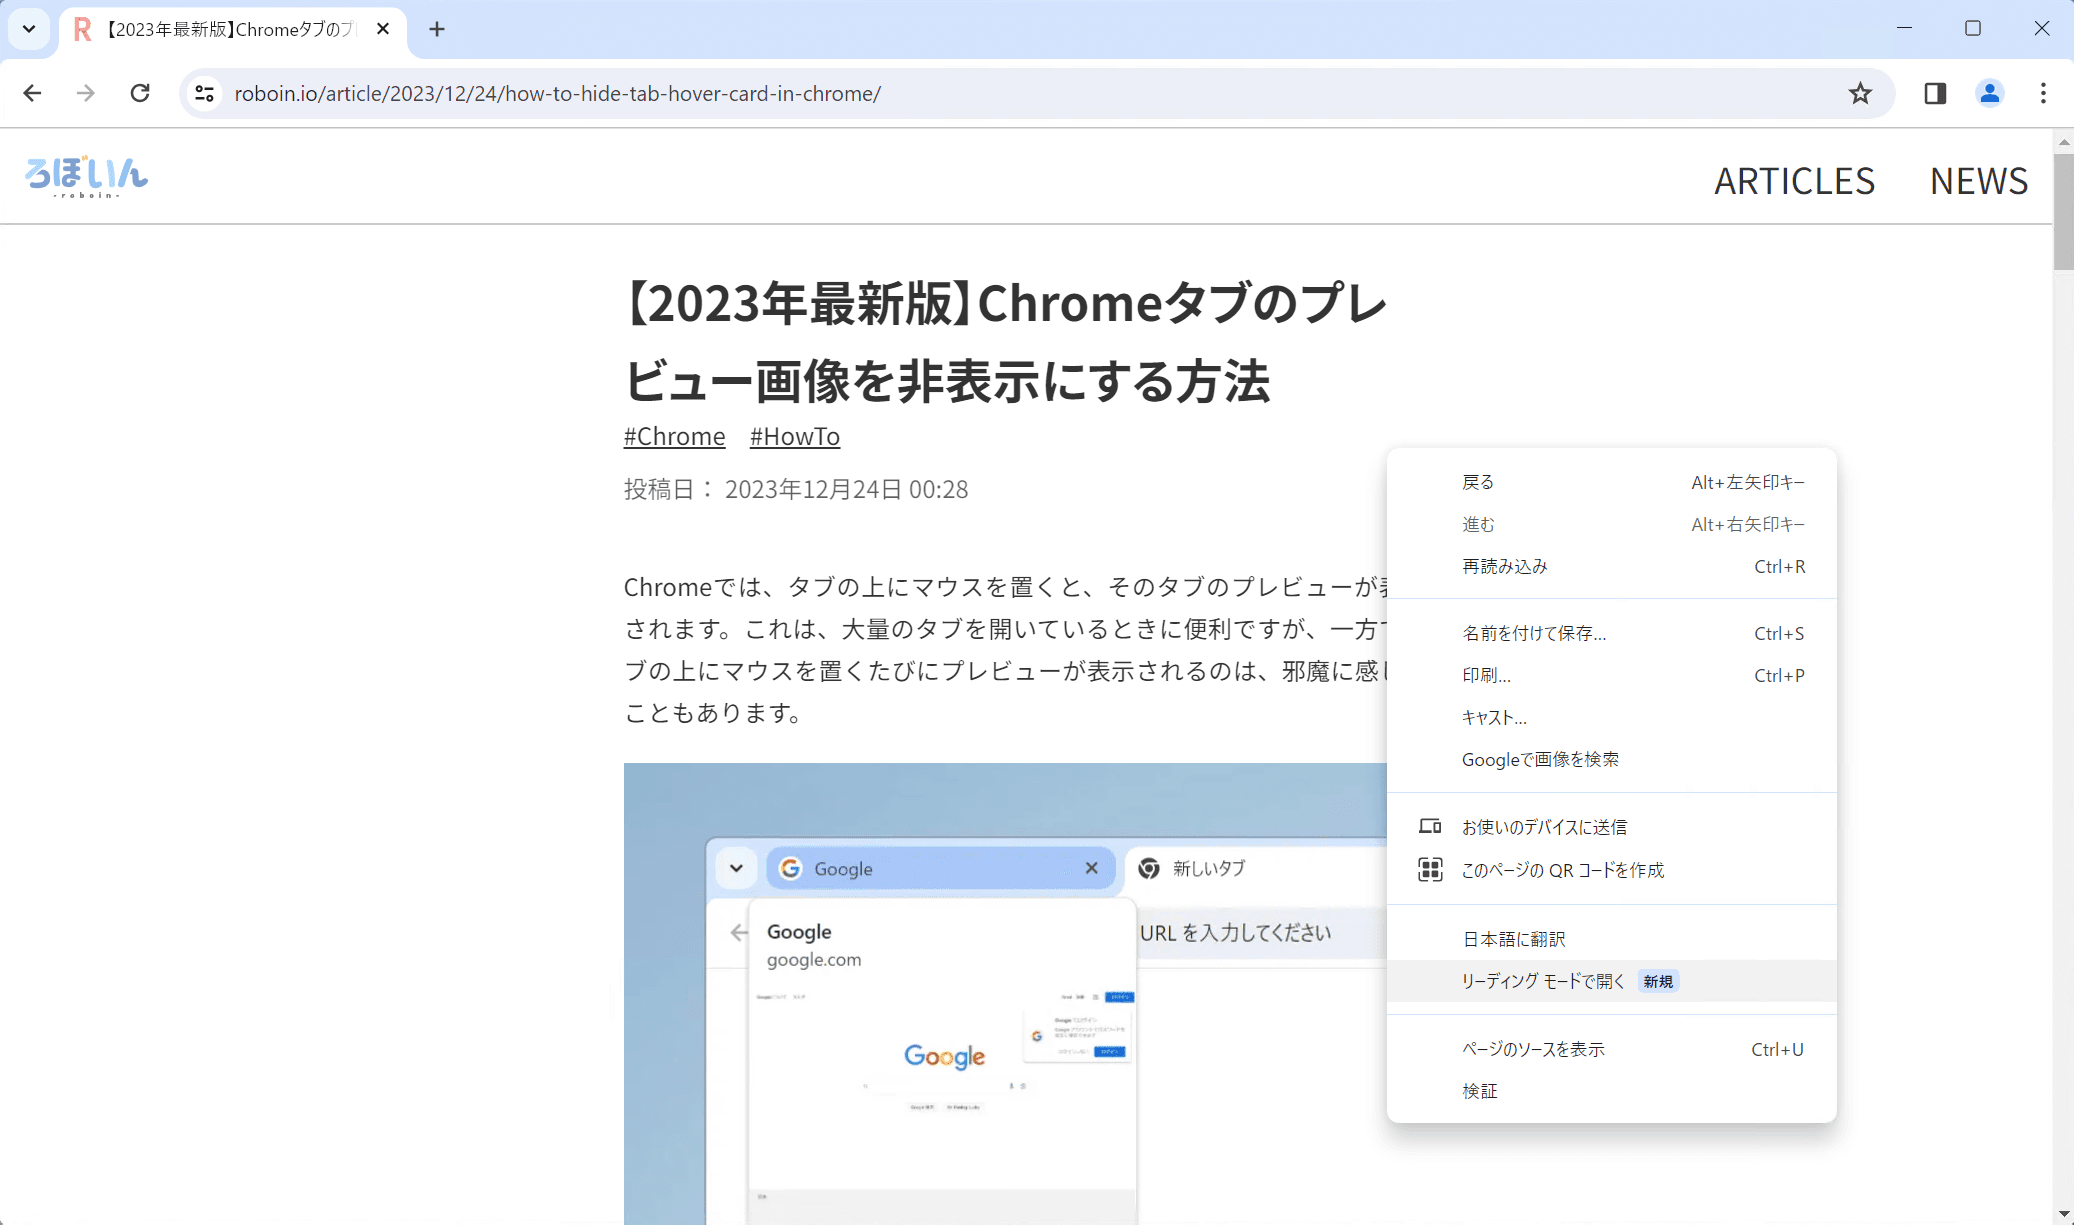Follow the #Chrome tag link
This screenshot has height=1225, width=2074.
674,436
